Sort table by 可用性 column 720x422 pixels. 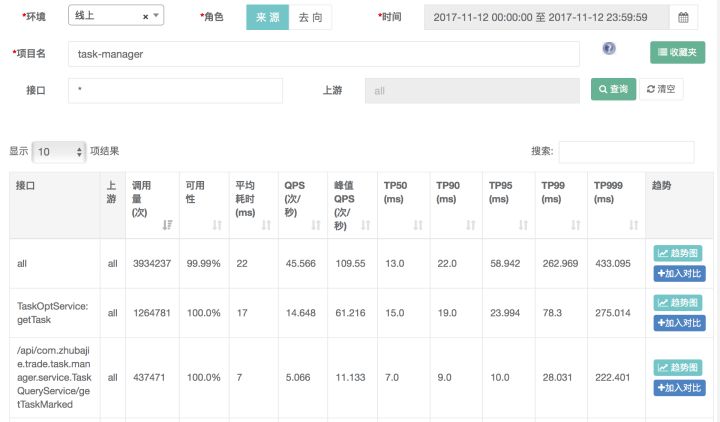(217, 226)
